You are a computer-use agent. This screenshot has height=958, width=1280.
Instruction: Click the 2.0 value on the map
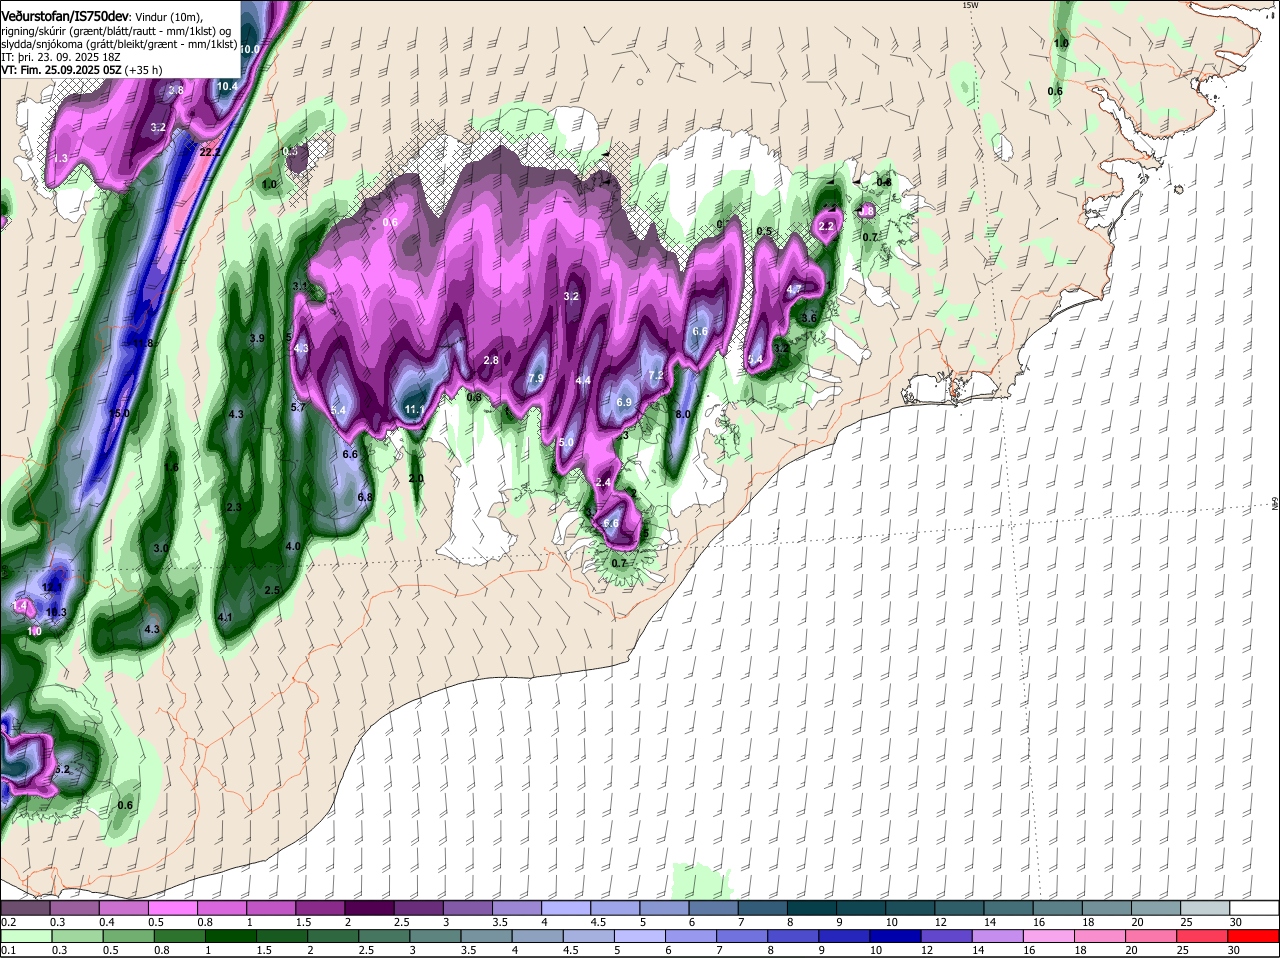click(x=417, y=479)
